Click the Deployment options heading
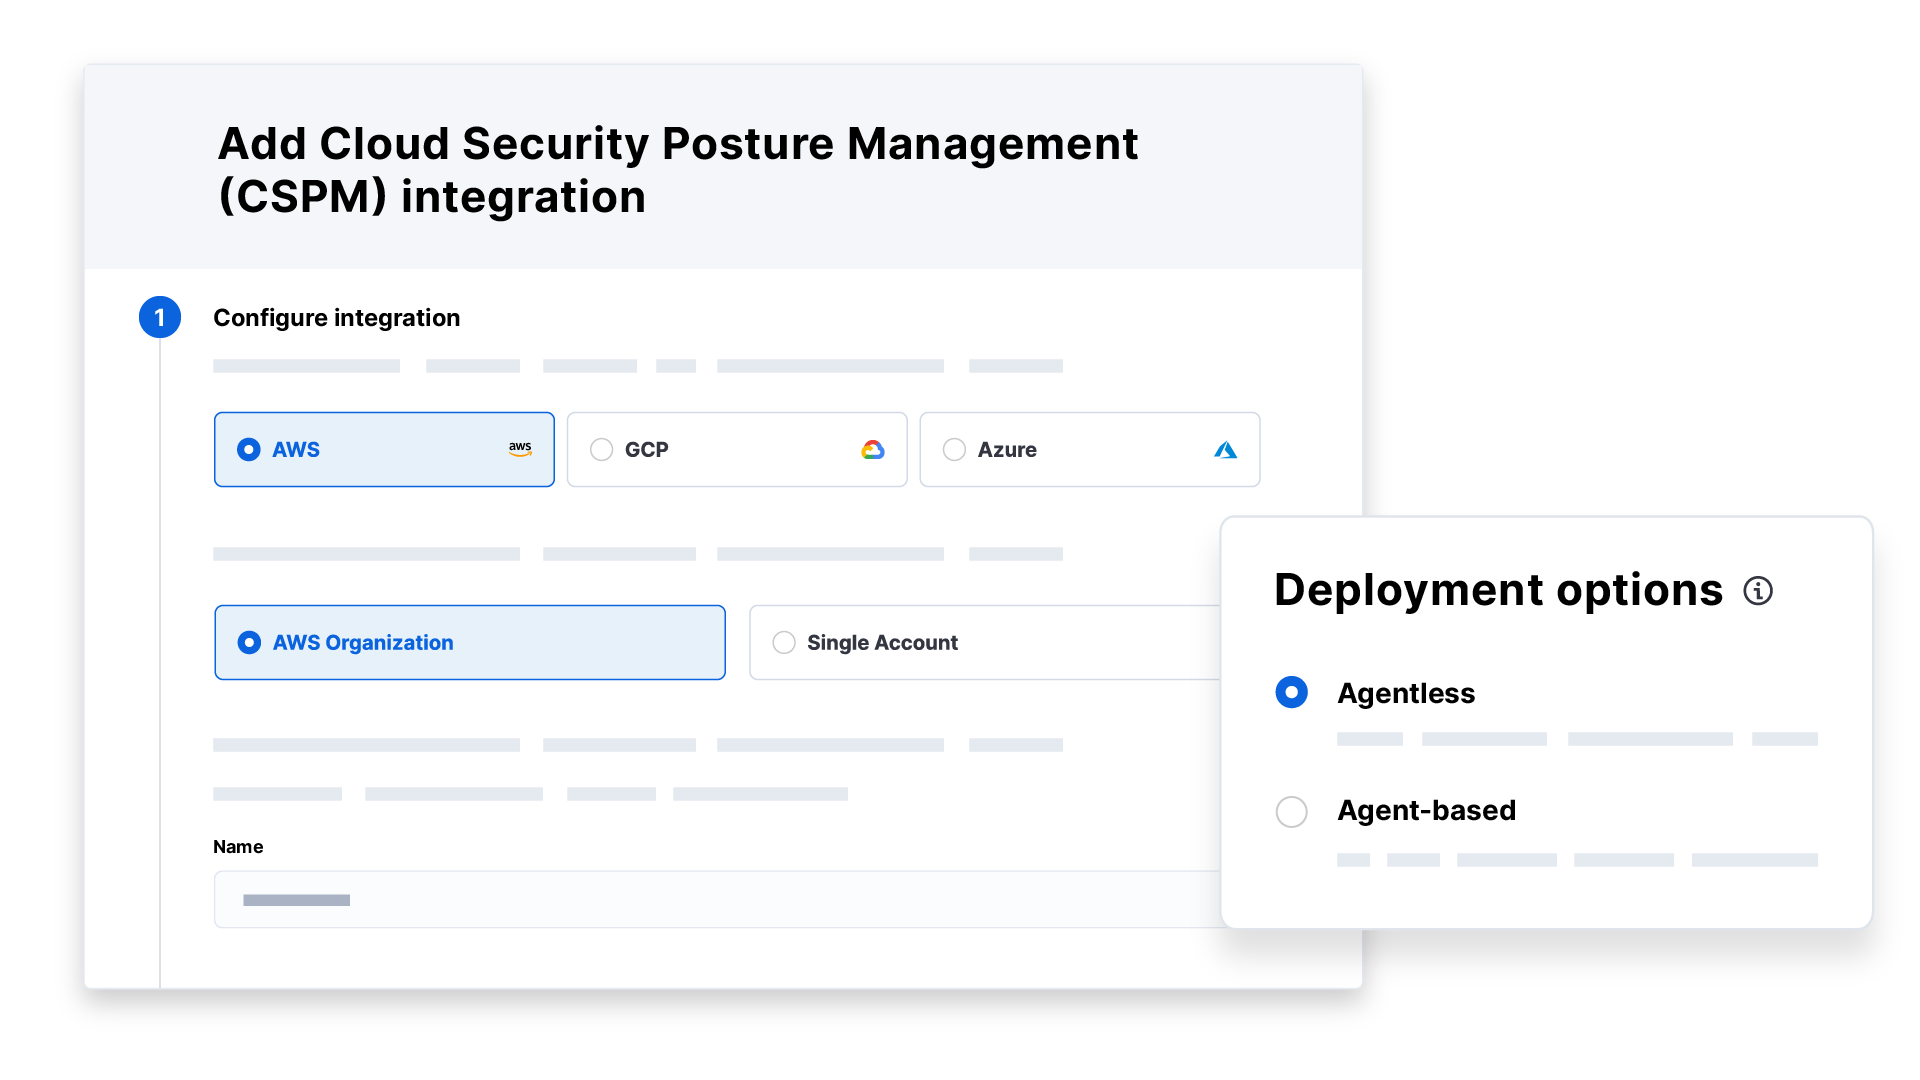The image size is (1920, 1080). [1498, 590]
